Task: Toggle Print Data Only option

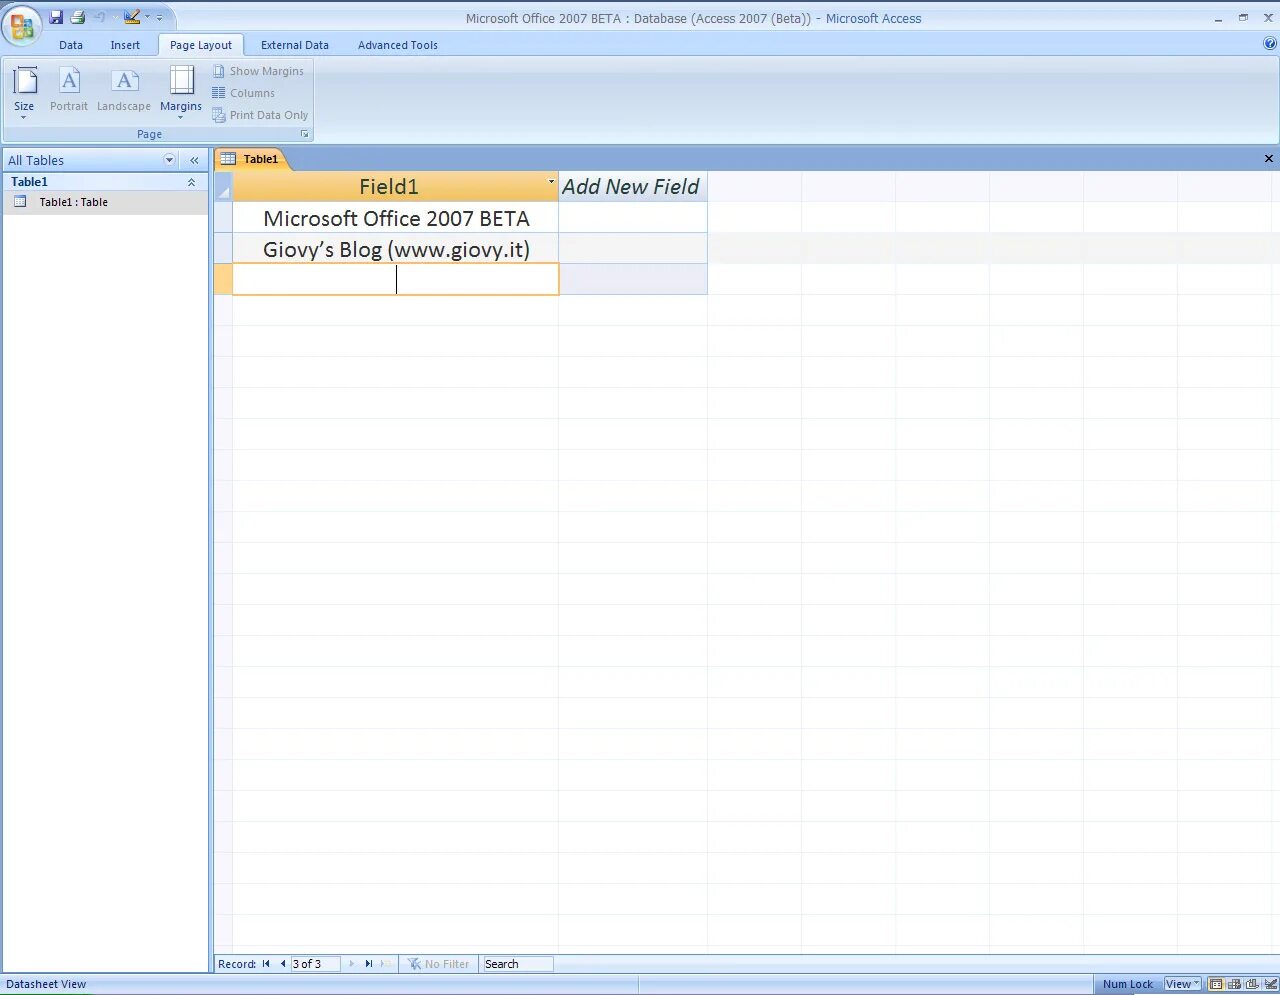Action: click(x=260, y=115)
